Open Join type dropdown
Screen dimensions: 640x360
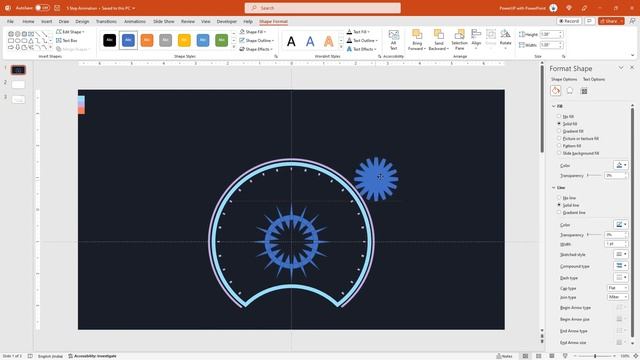[617, 297]
